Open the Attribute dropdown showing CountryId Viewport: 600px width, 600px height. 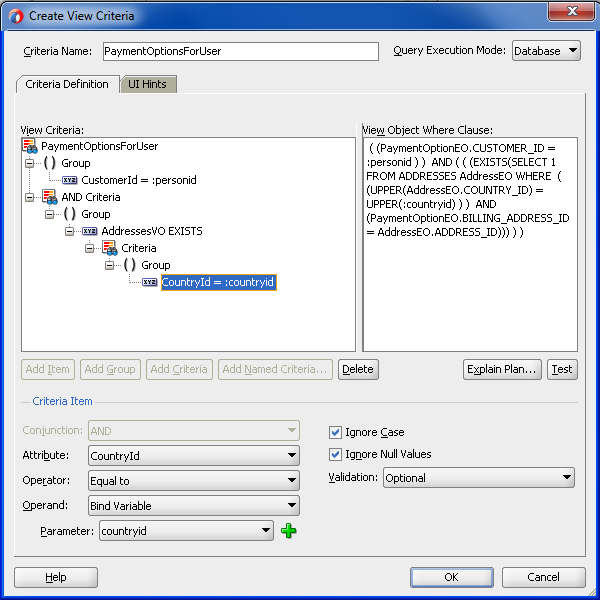(194, 455)
